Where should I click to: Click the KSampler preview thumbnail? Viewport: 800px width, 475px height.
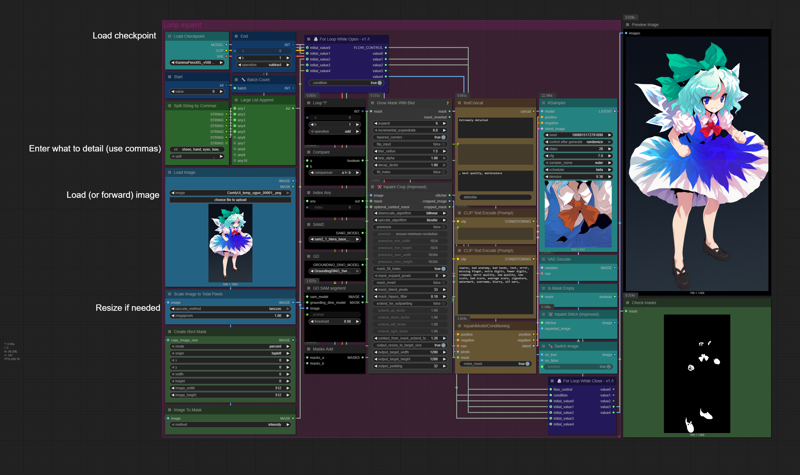[578, 214]
